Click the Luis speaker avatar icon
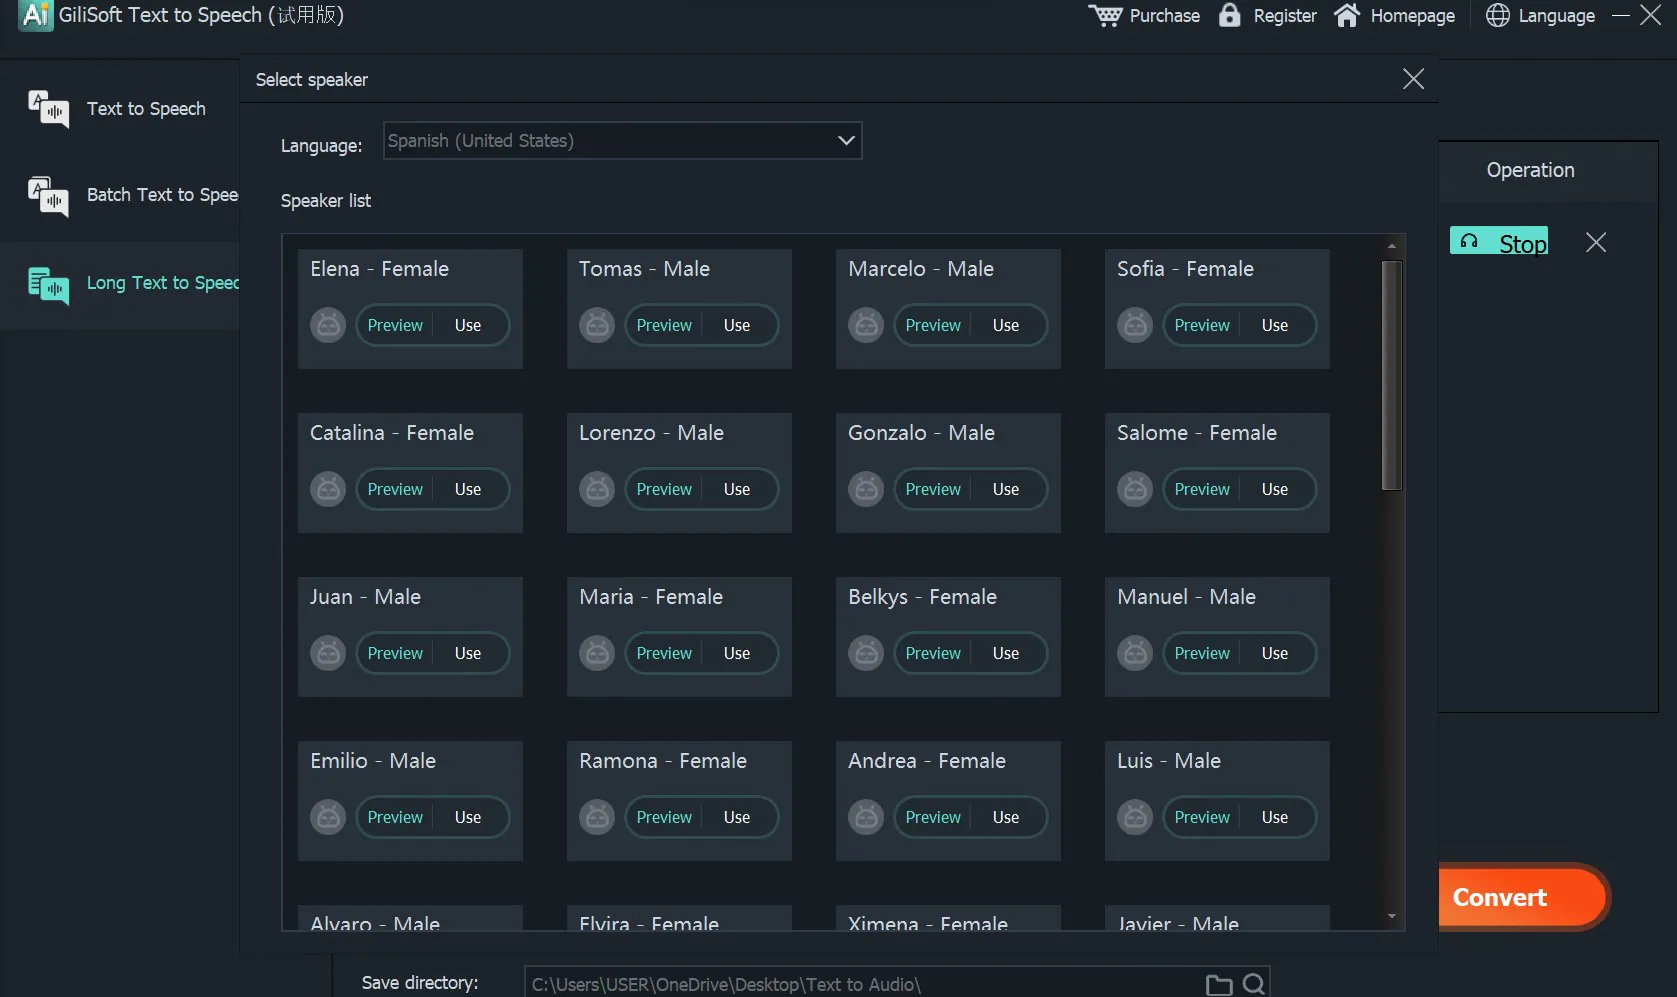 (1135, 817)
